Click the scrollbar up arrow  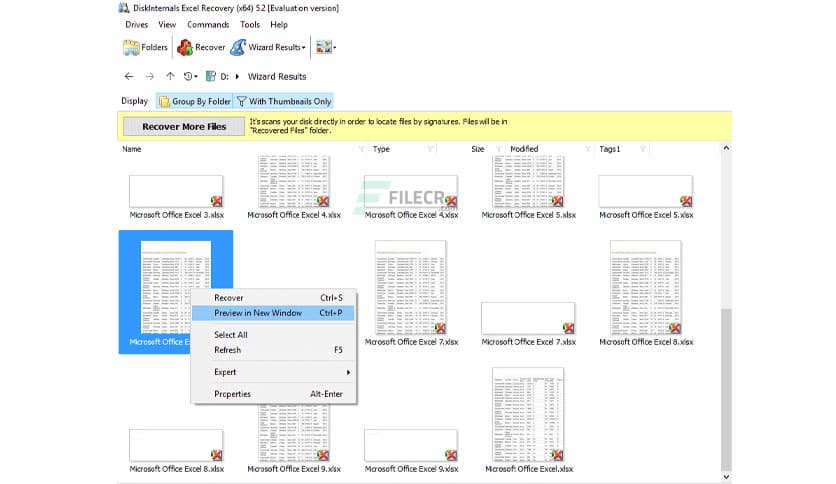click(x=726, y=148)
